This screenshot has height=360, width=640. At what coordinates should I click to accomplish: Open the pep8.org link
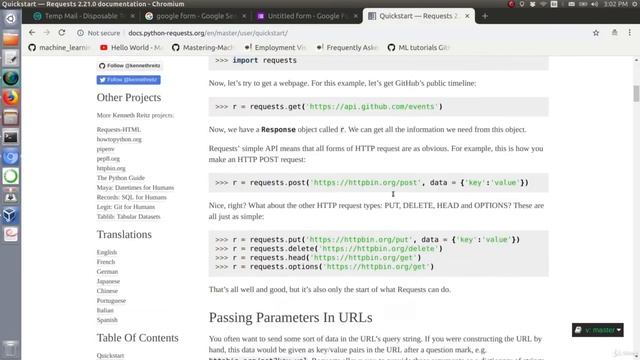tap(108, 158)
